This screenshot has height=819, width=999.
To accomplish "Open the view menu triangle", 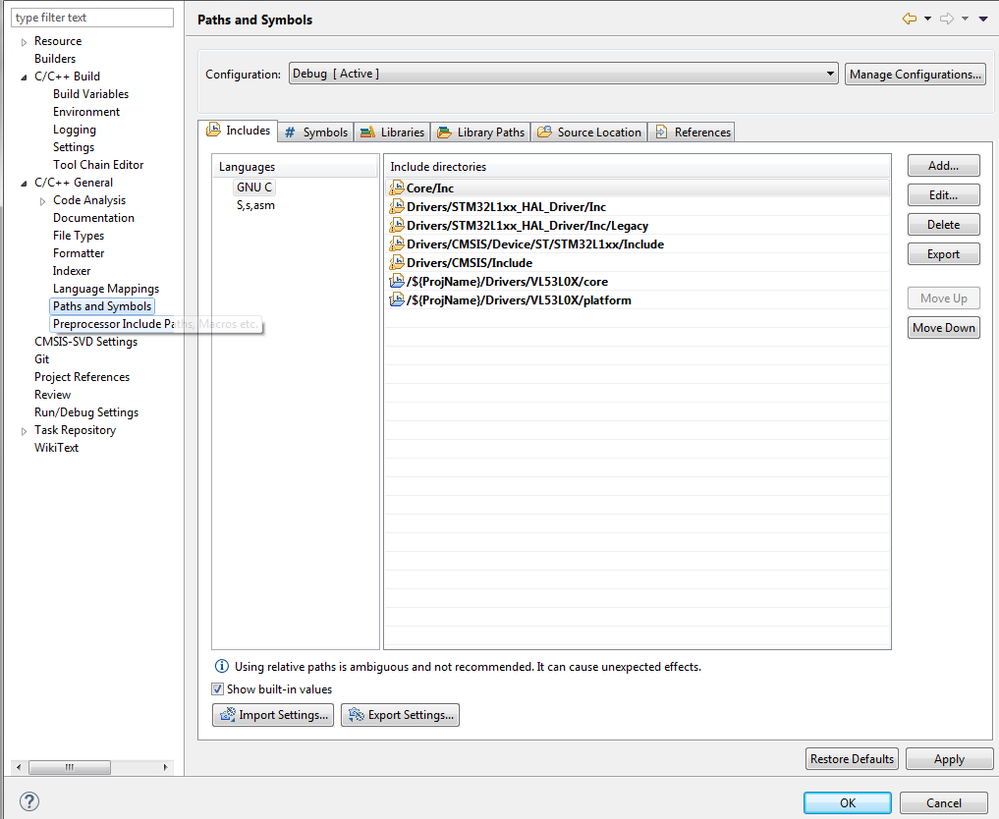I will pos(984,19).
